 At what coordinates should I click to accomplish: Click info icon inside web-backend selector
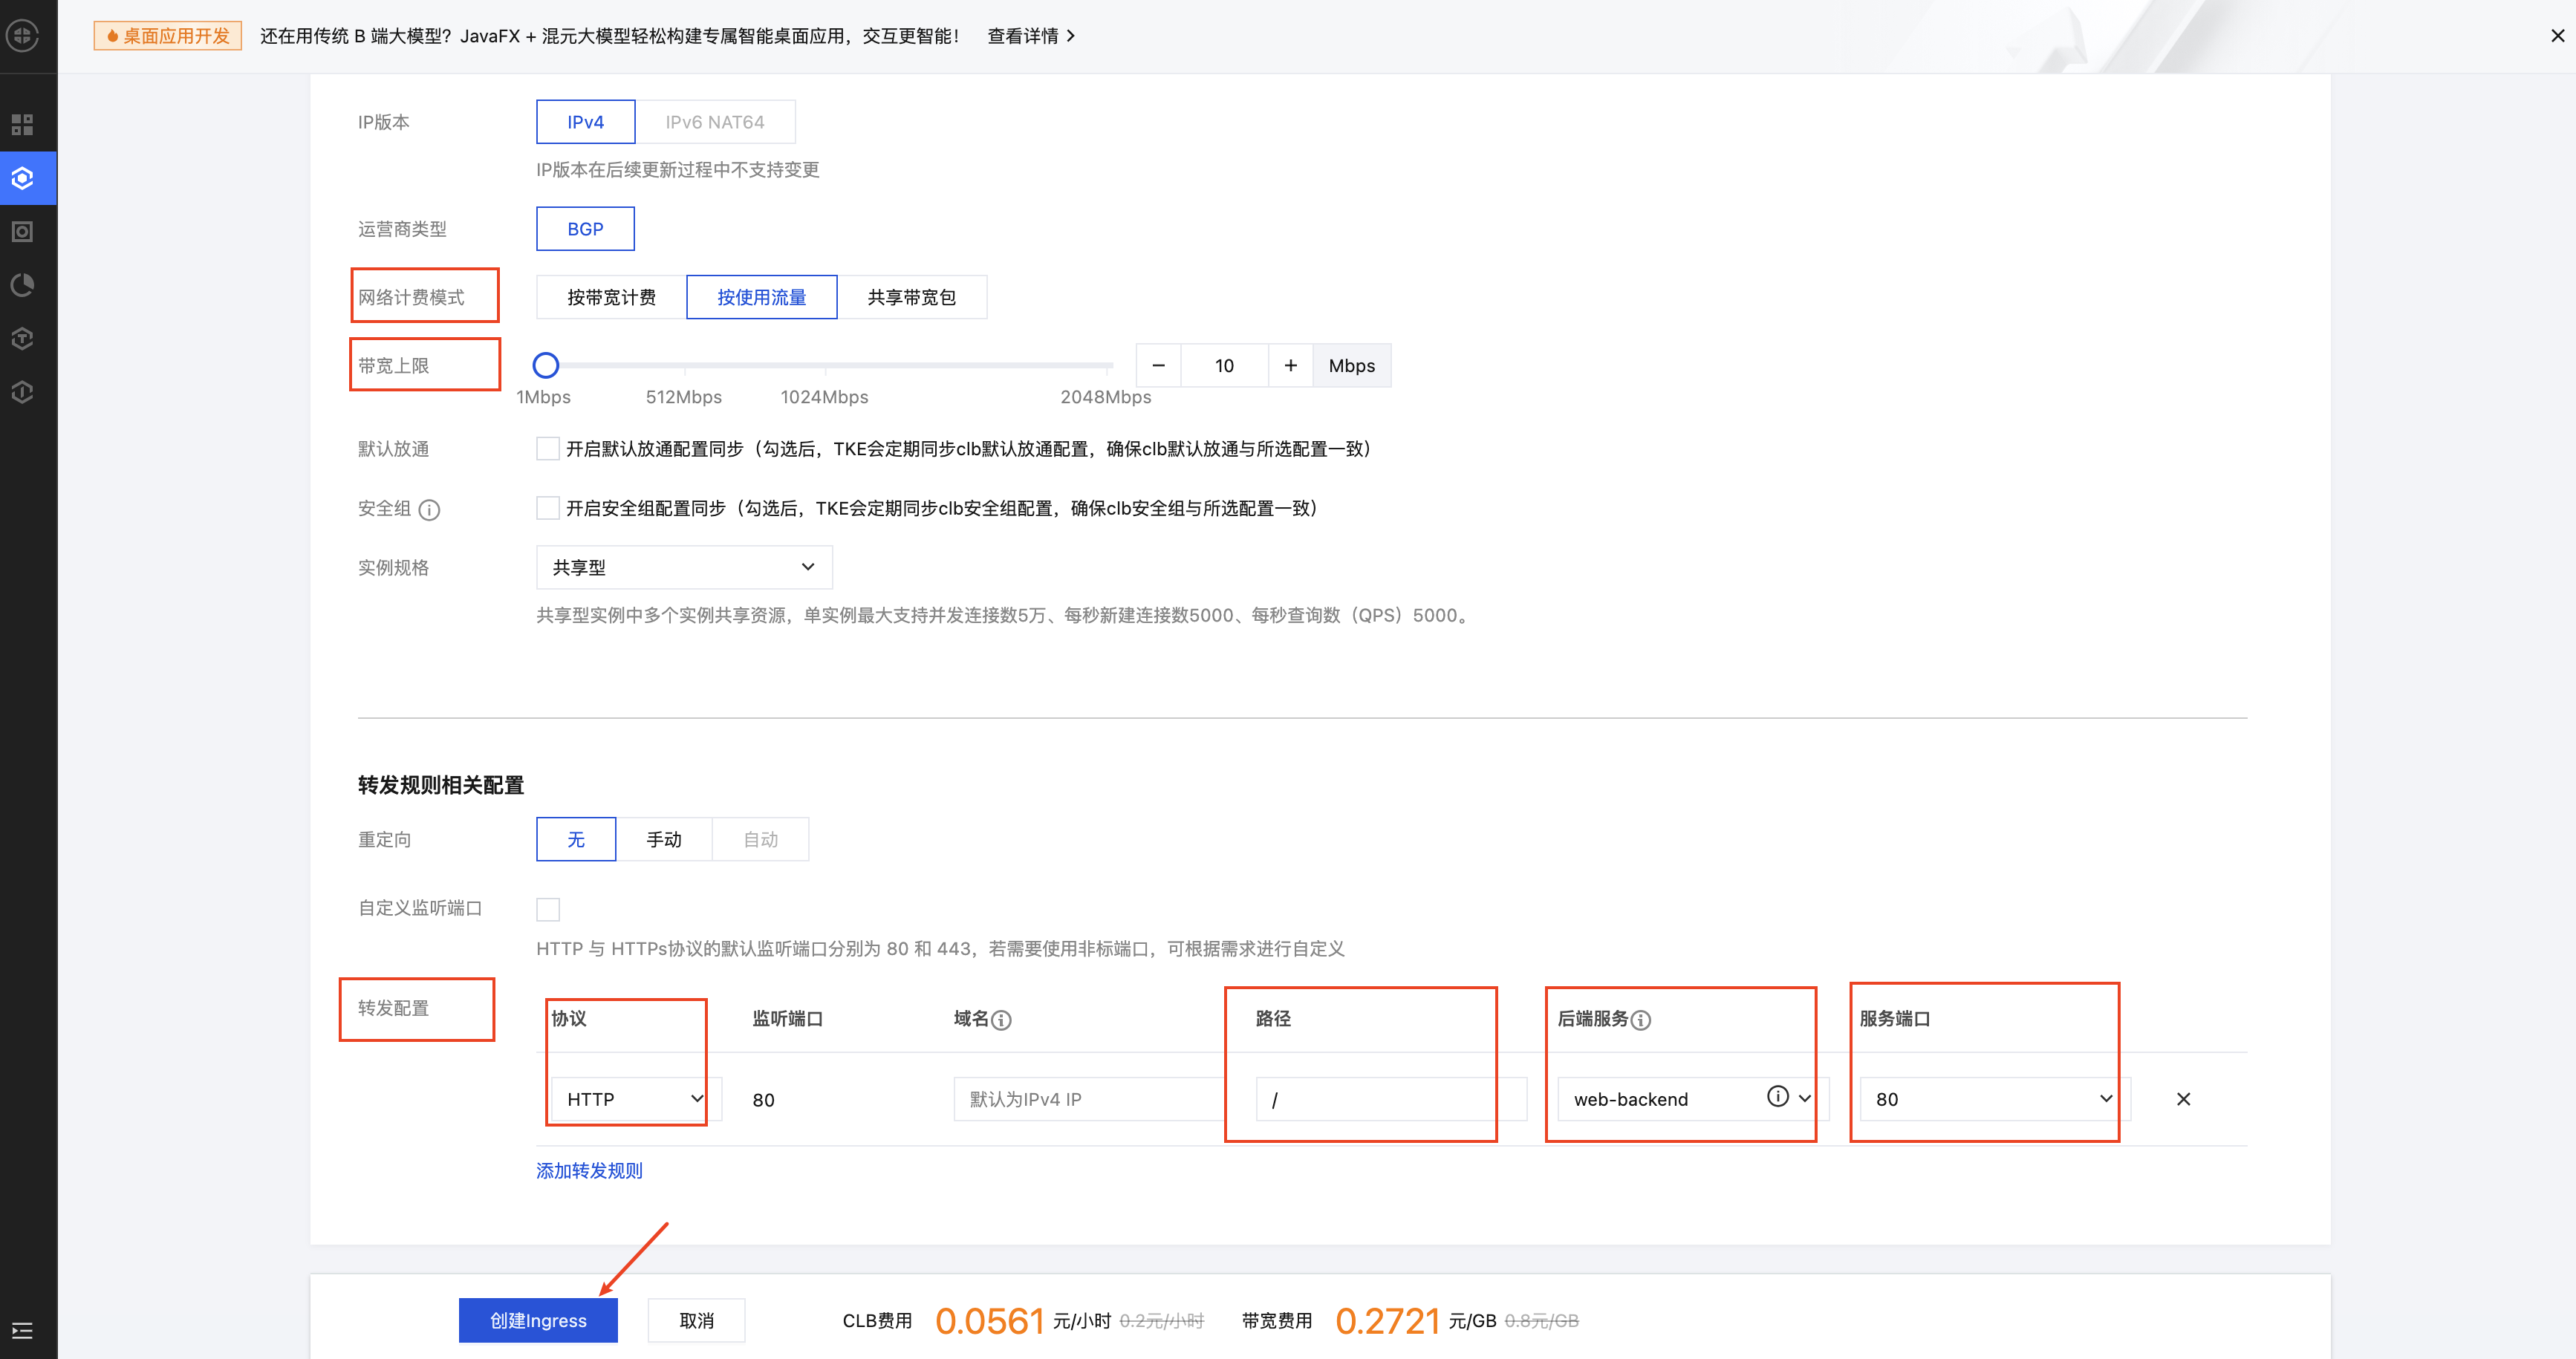tap(1777, 1097)
